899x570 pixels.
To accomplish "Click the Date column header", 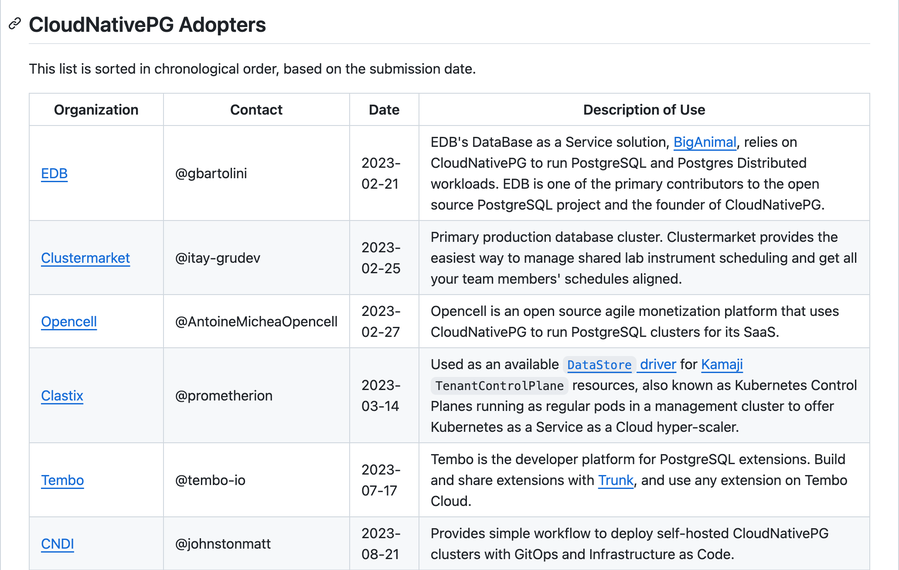I will (384, 110).
